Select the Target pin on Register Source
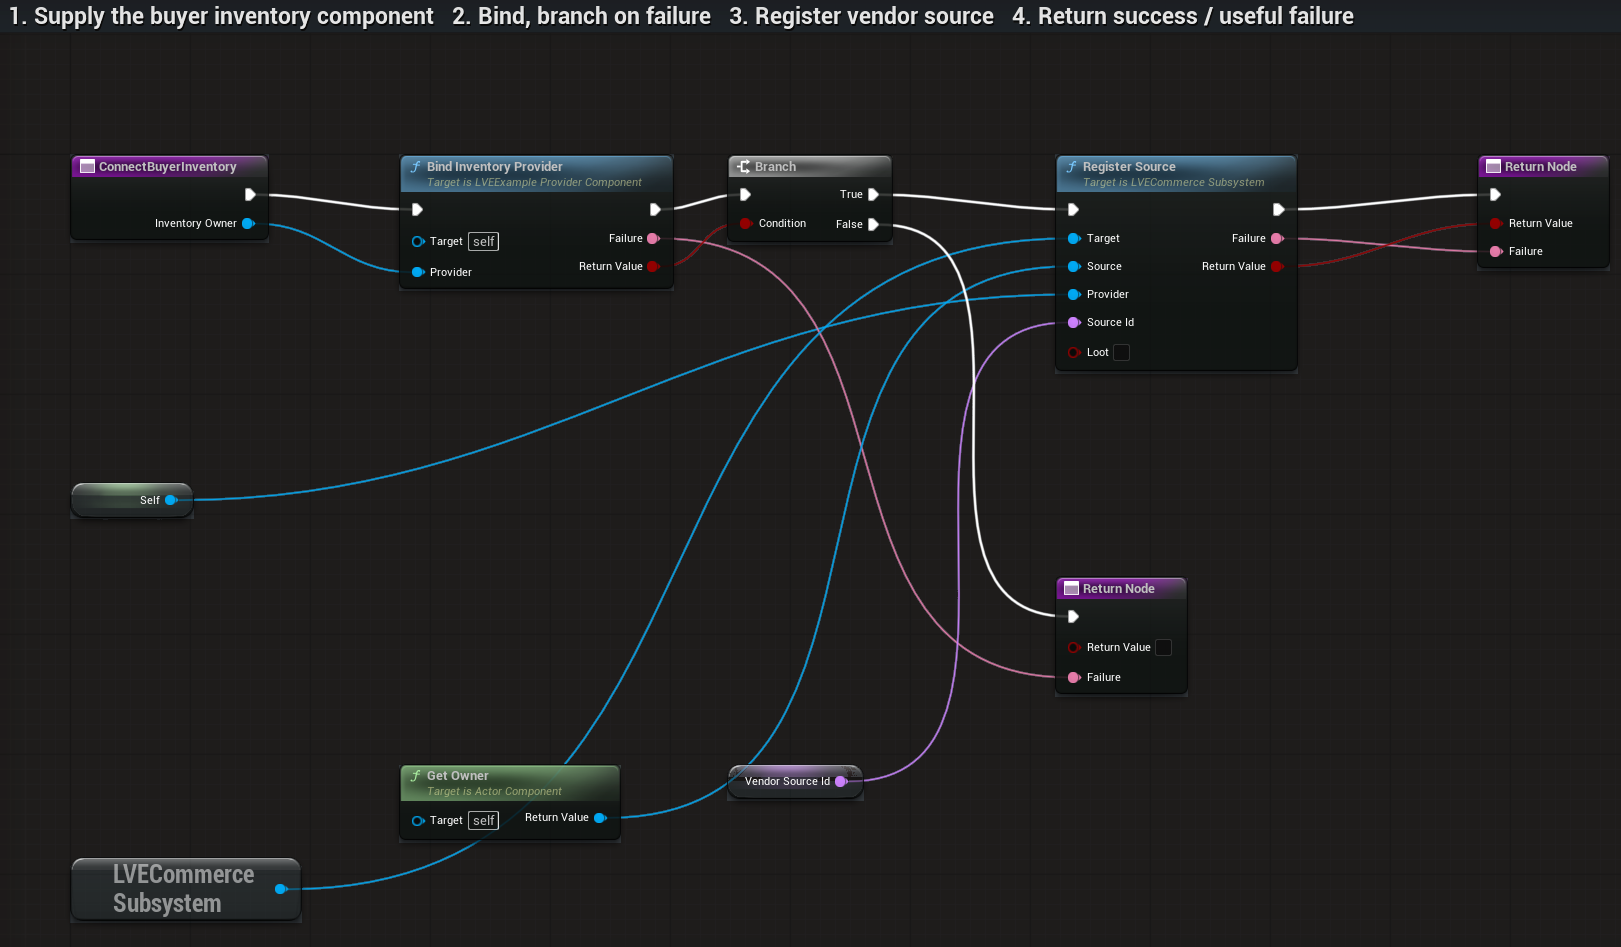 1074,239
